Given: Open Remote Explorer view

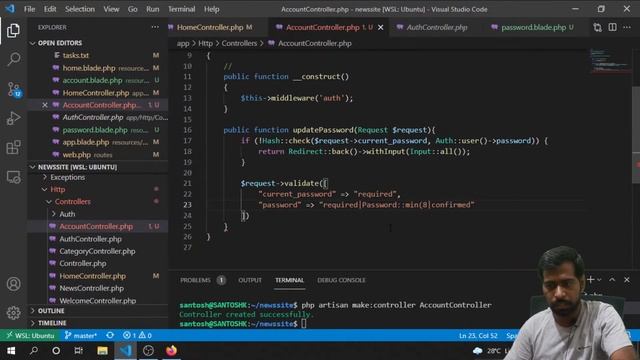Looking at the screenshot, I should point(13,177).
